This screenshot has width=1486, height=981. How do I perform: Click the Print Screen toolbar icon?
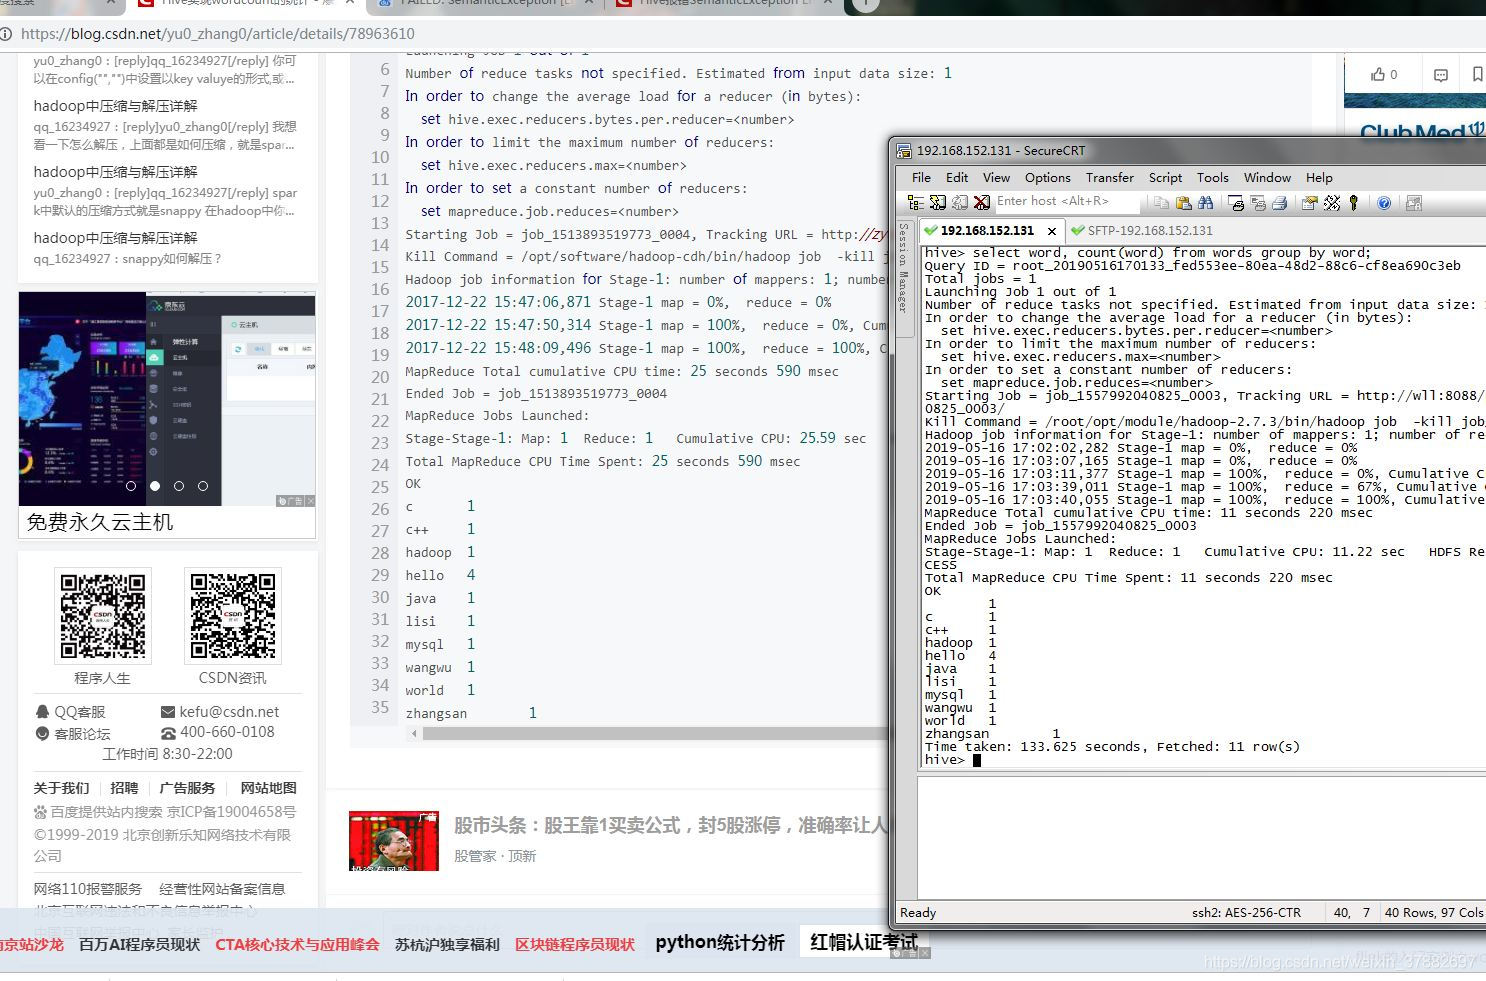click(x=1236, y=203)
